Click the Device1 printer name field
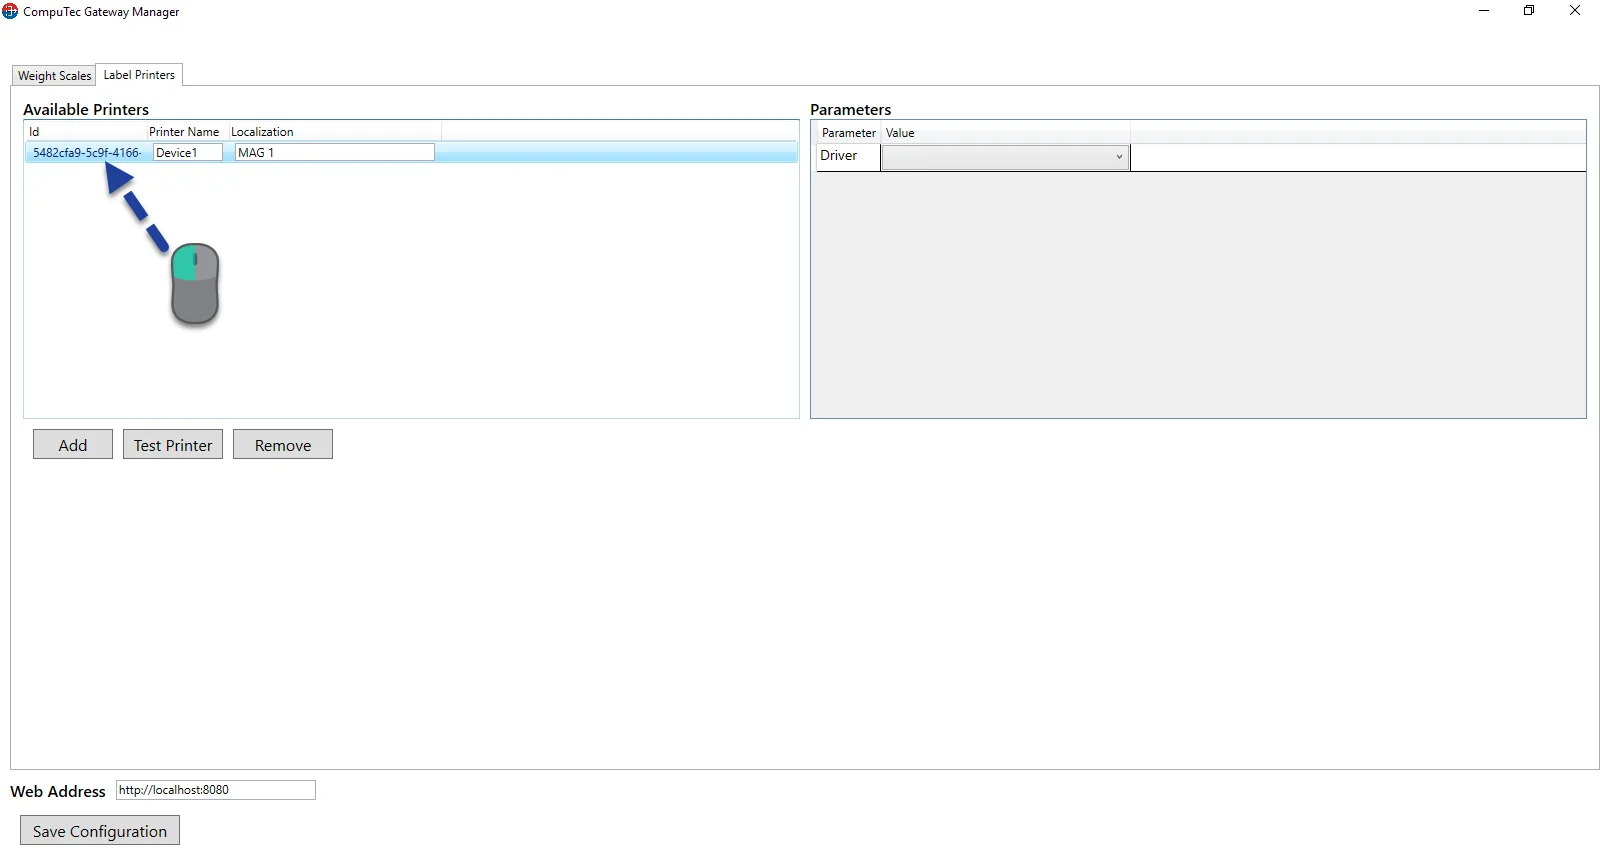The width and height of the screenshot is (1600, 860). pyautogui.click(x=187, y=153)
